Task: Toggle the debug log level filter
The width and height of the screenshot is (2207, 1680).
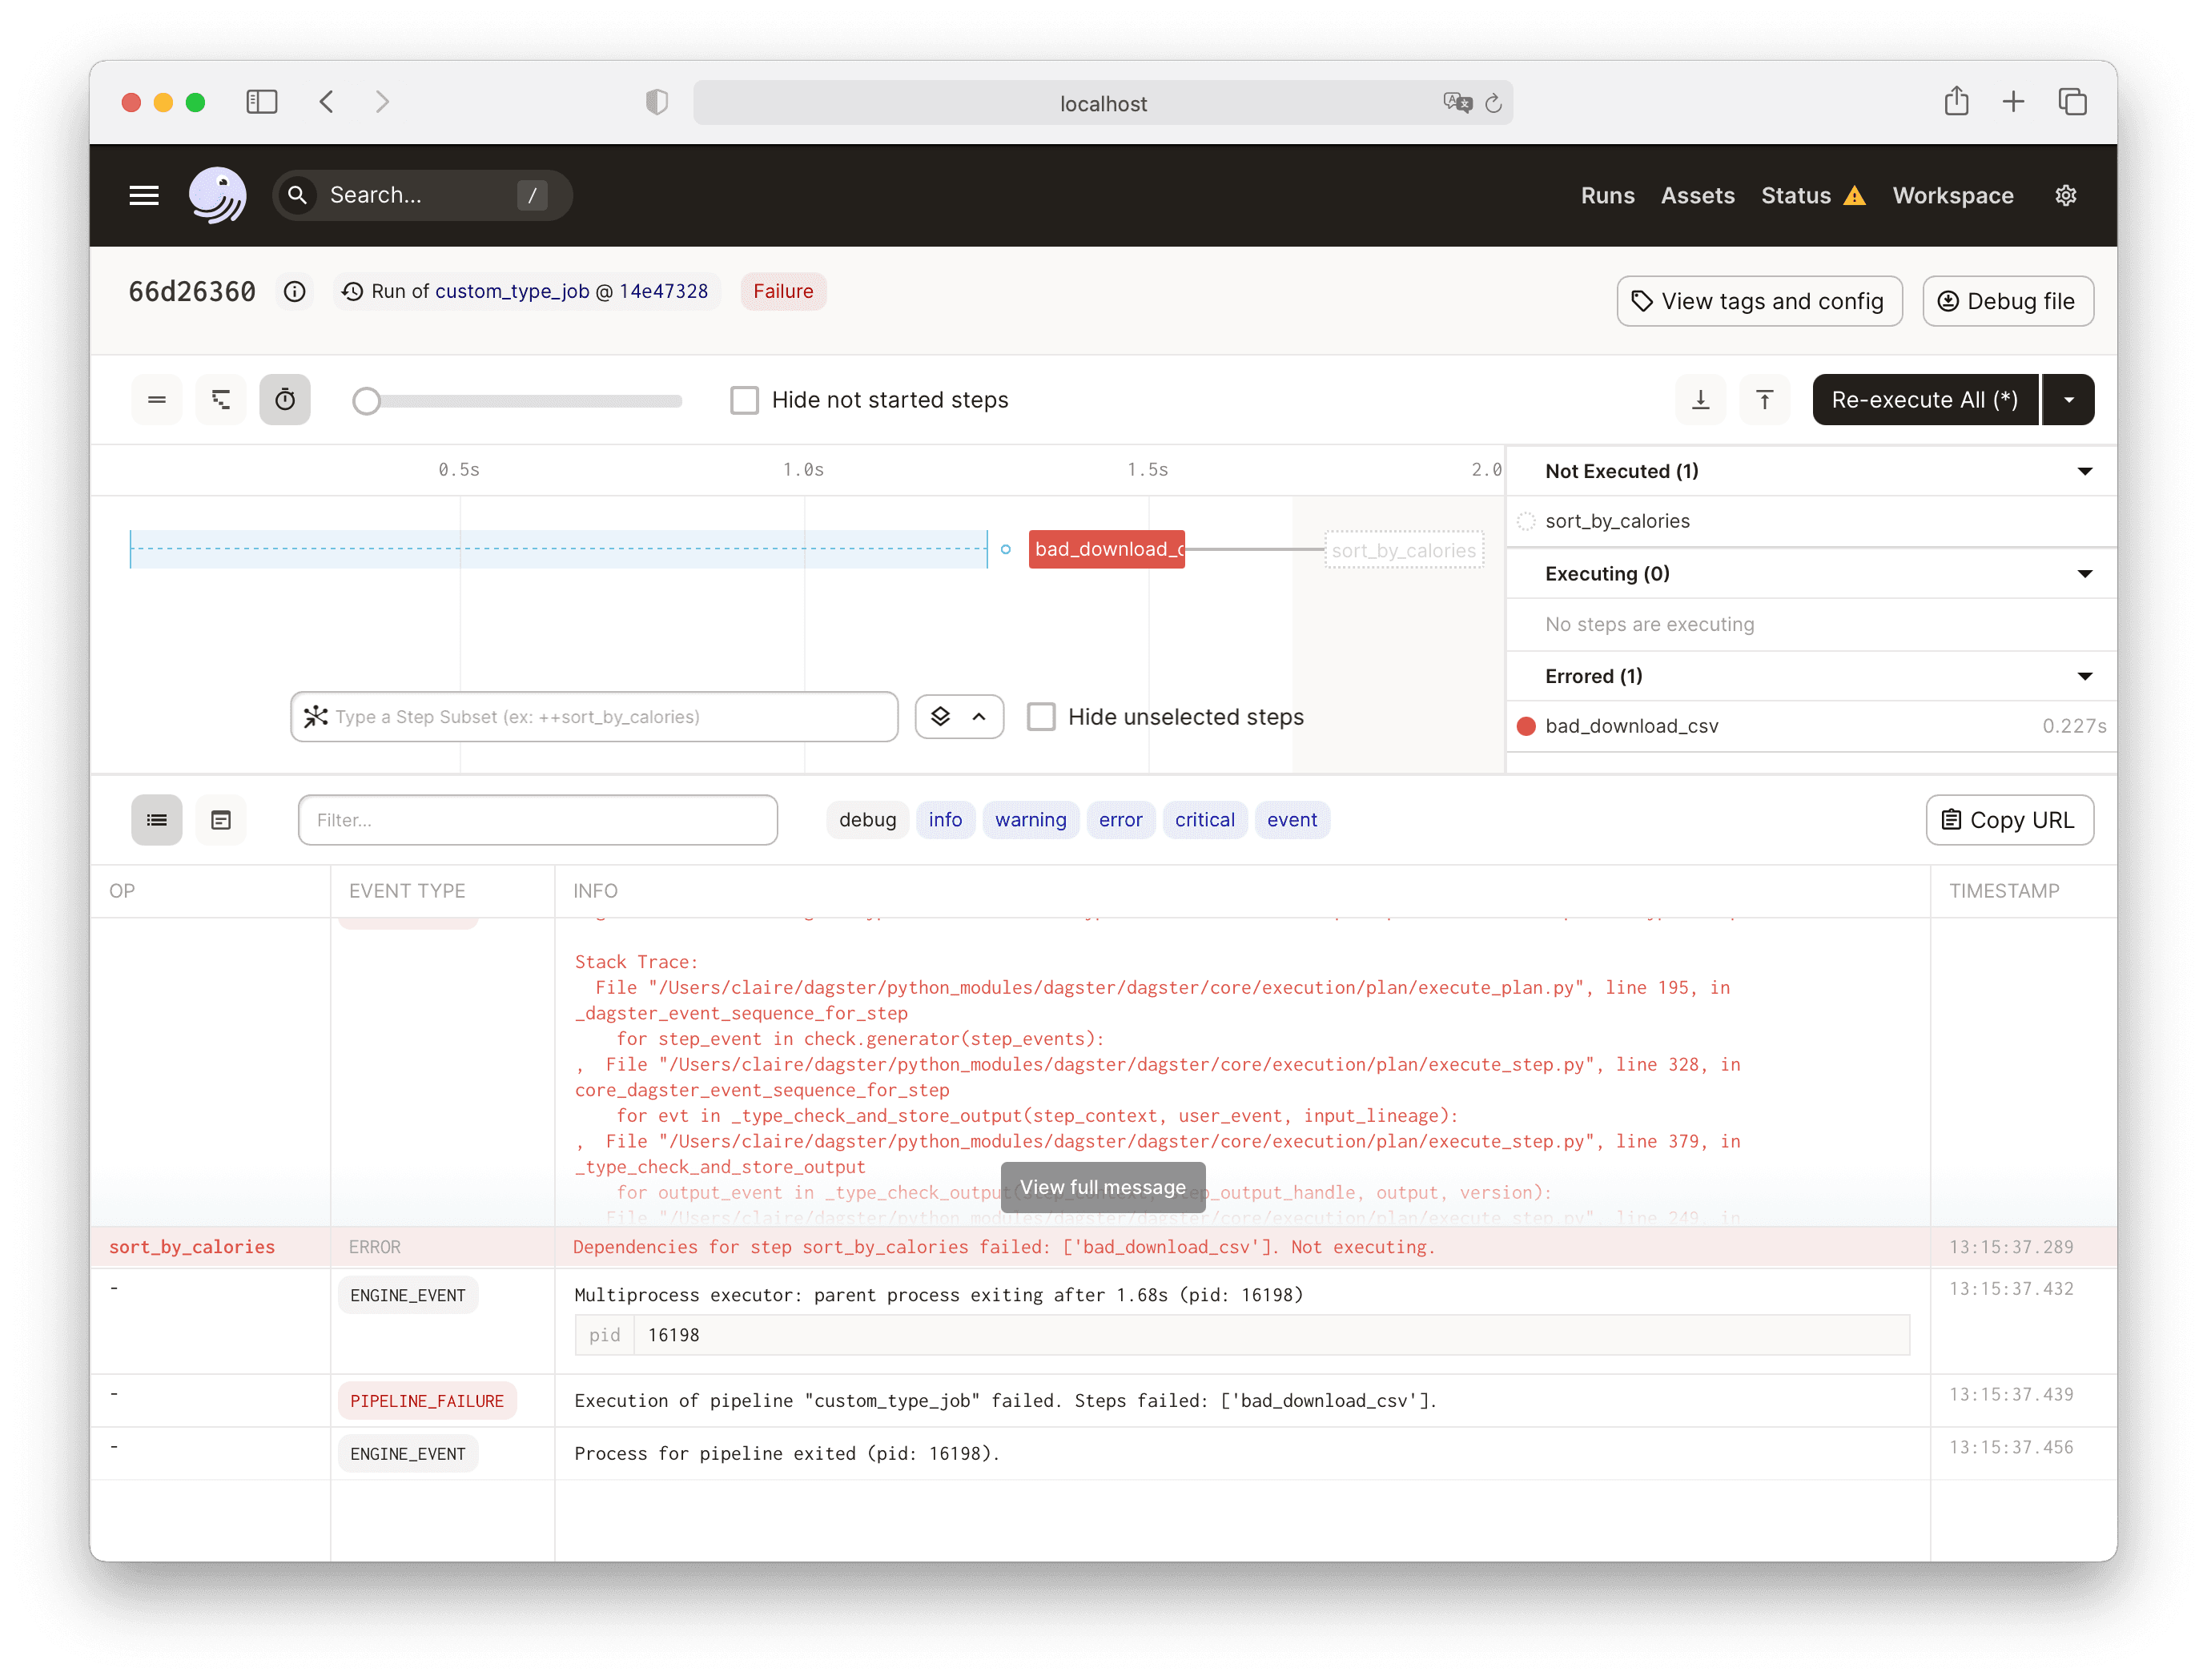Action: point(867,820)
